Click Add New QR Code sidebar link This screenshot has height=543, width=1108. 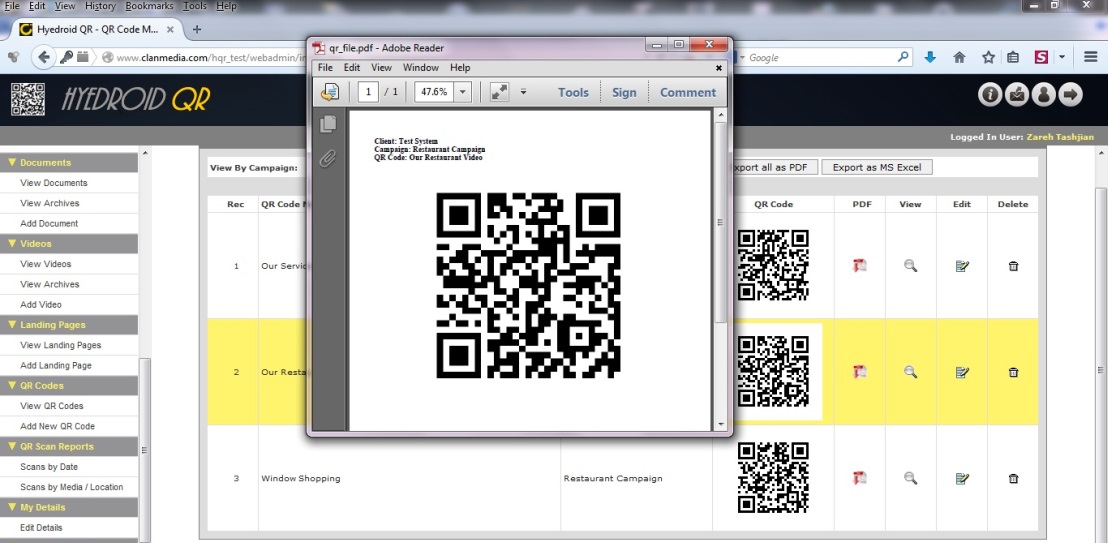[57, 426]
